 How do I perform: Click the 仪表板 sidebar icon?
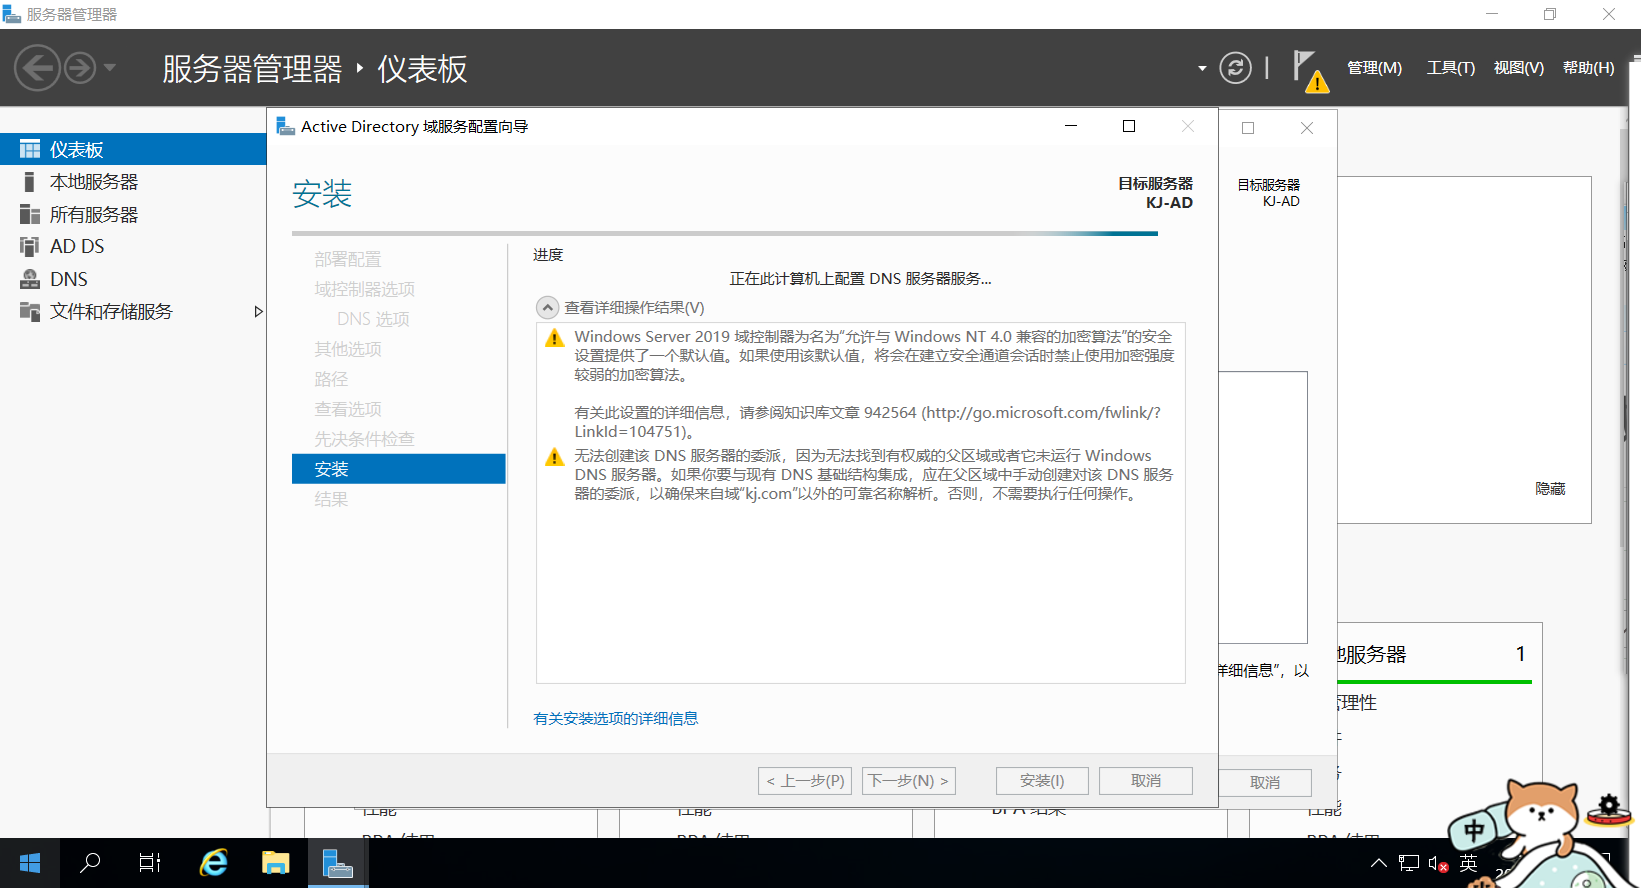tap(30, 149)
